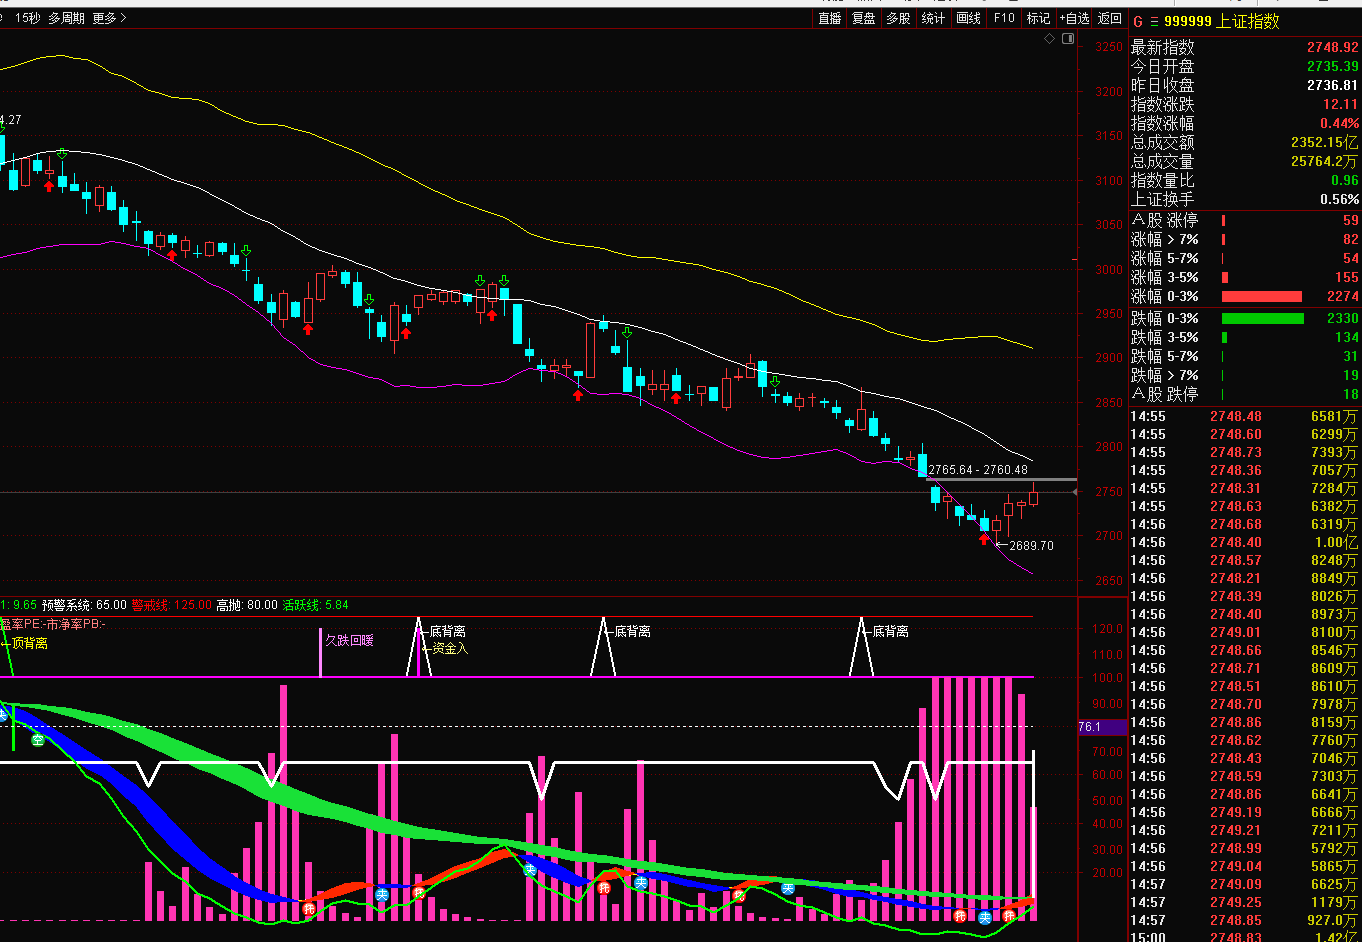Open the 直播 live broadcast tool
This screenshot has height=942, width=1362.
pos(829,18)
